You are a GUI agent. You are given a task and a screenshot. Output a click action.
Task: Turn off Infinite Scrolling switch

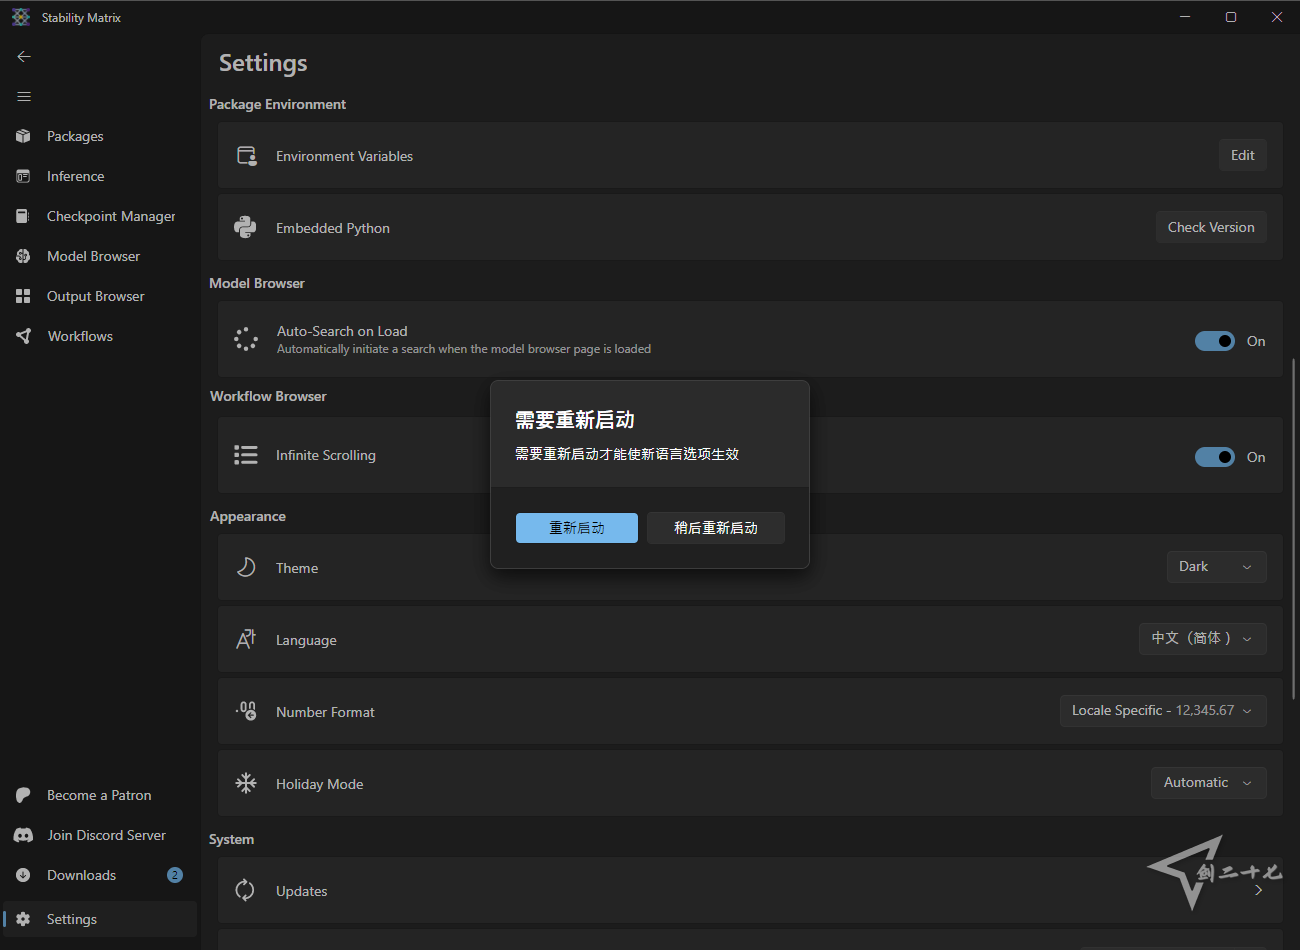click(1215, 457)
